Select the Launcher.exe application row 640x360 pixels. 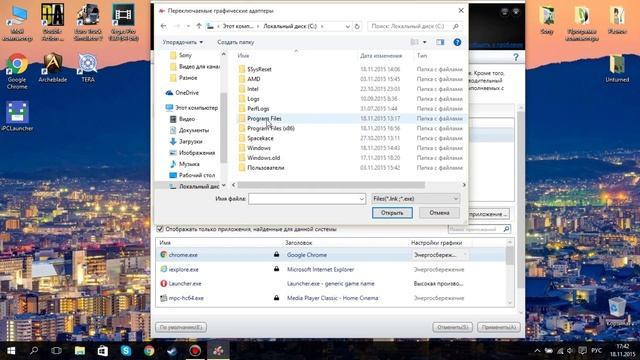pos(331,283)
